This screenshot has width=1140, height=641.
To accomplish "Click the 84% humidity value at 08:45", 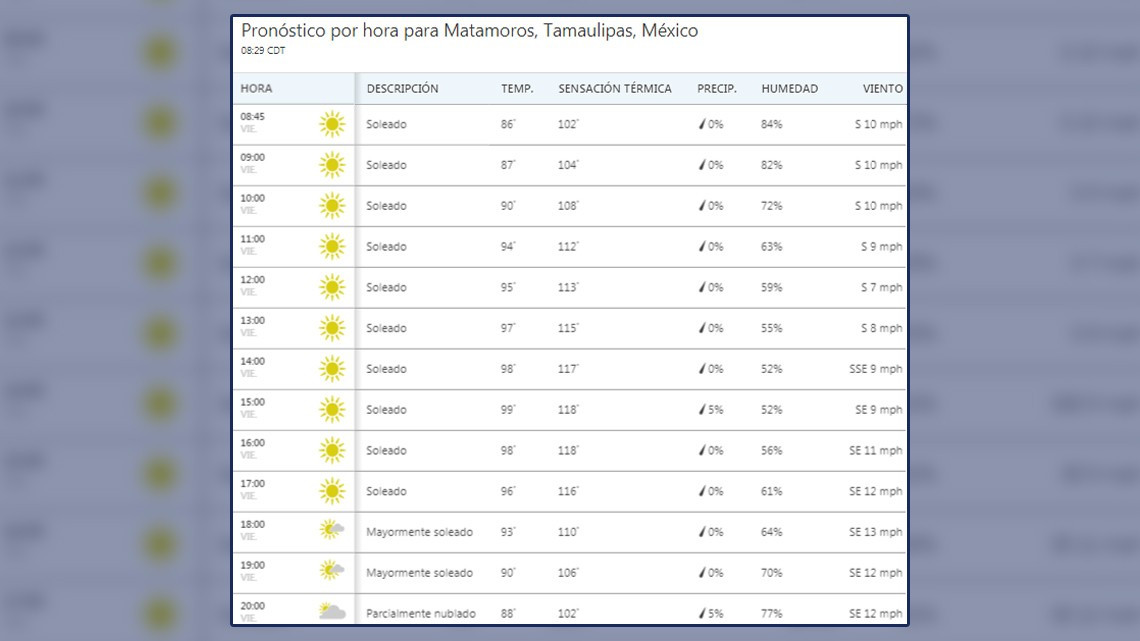I will pyautogui.click(x=771, y=125).
